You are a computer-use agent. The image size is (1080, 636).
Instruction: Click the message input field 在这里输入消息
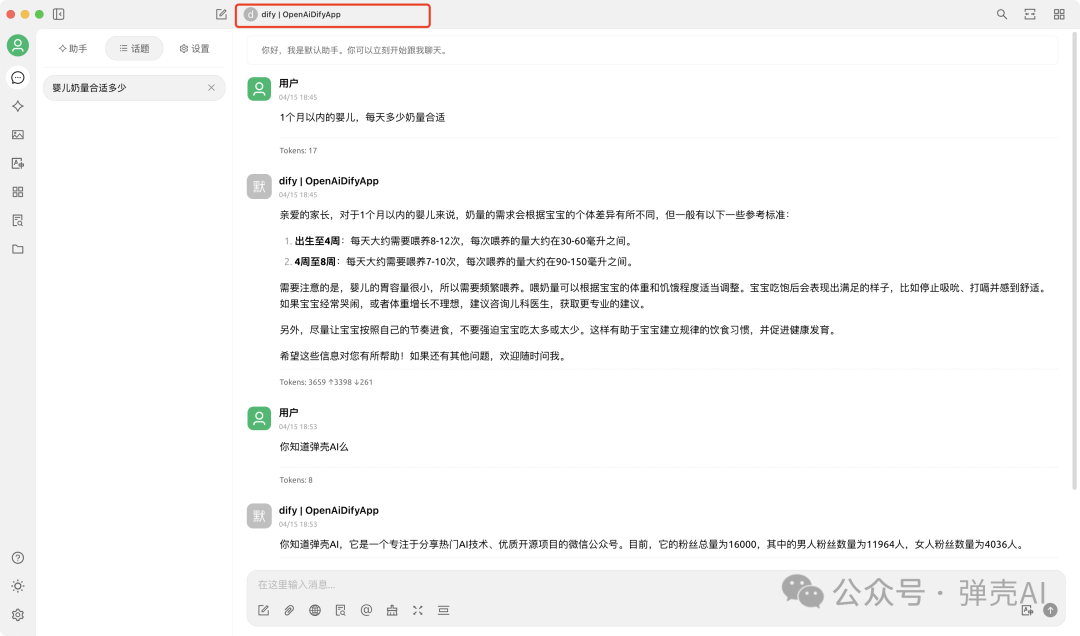click(654, 585)
